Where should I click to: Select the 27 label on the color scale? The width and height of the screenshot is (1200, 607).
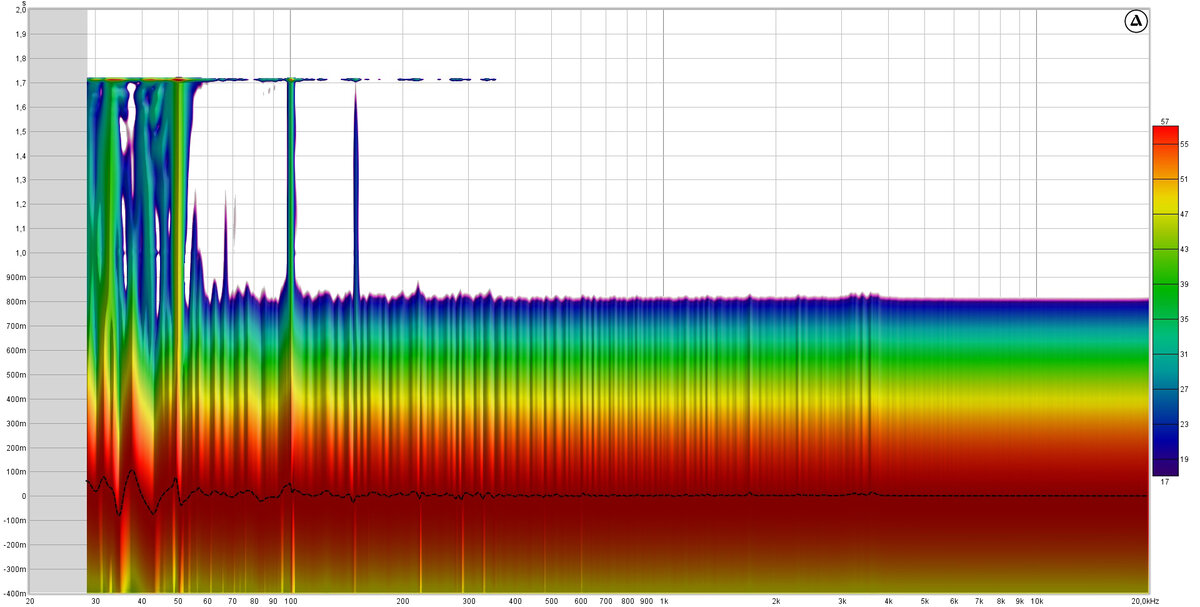(1182, 388)
